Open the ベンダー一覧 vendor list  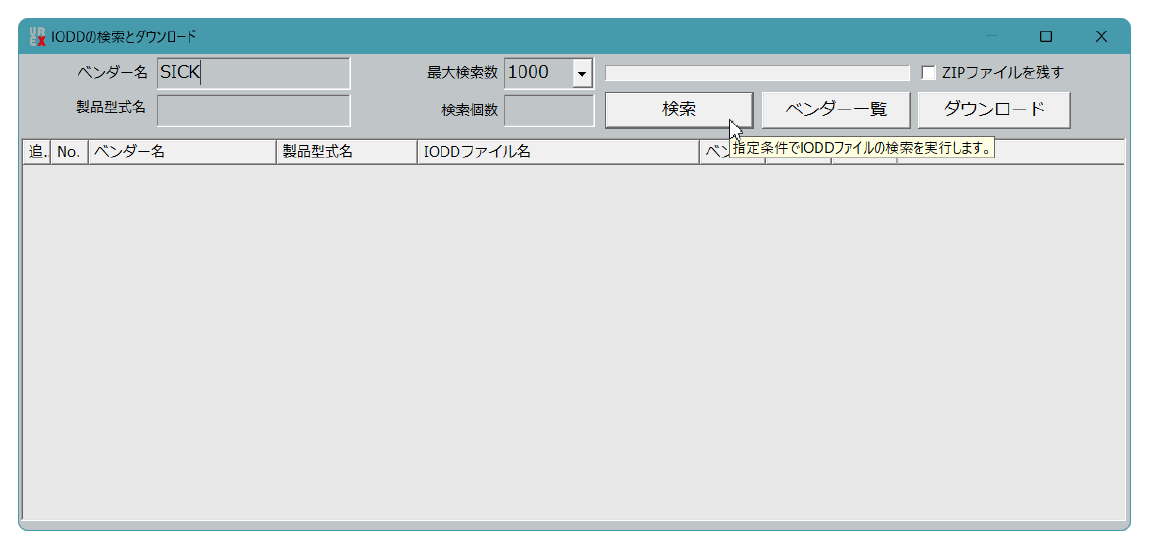point(836,110)
